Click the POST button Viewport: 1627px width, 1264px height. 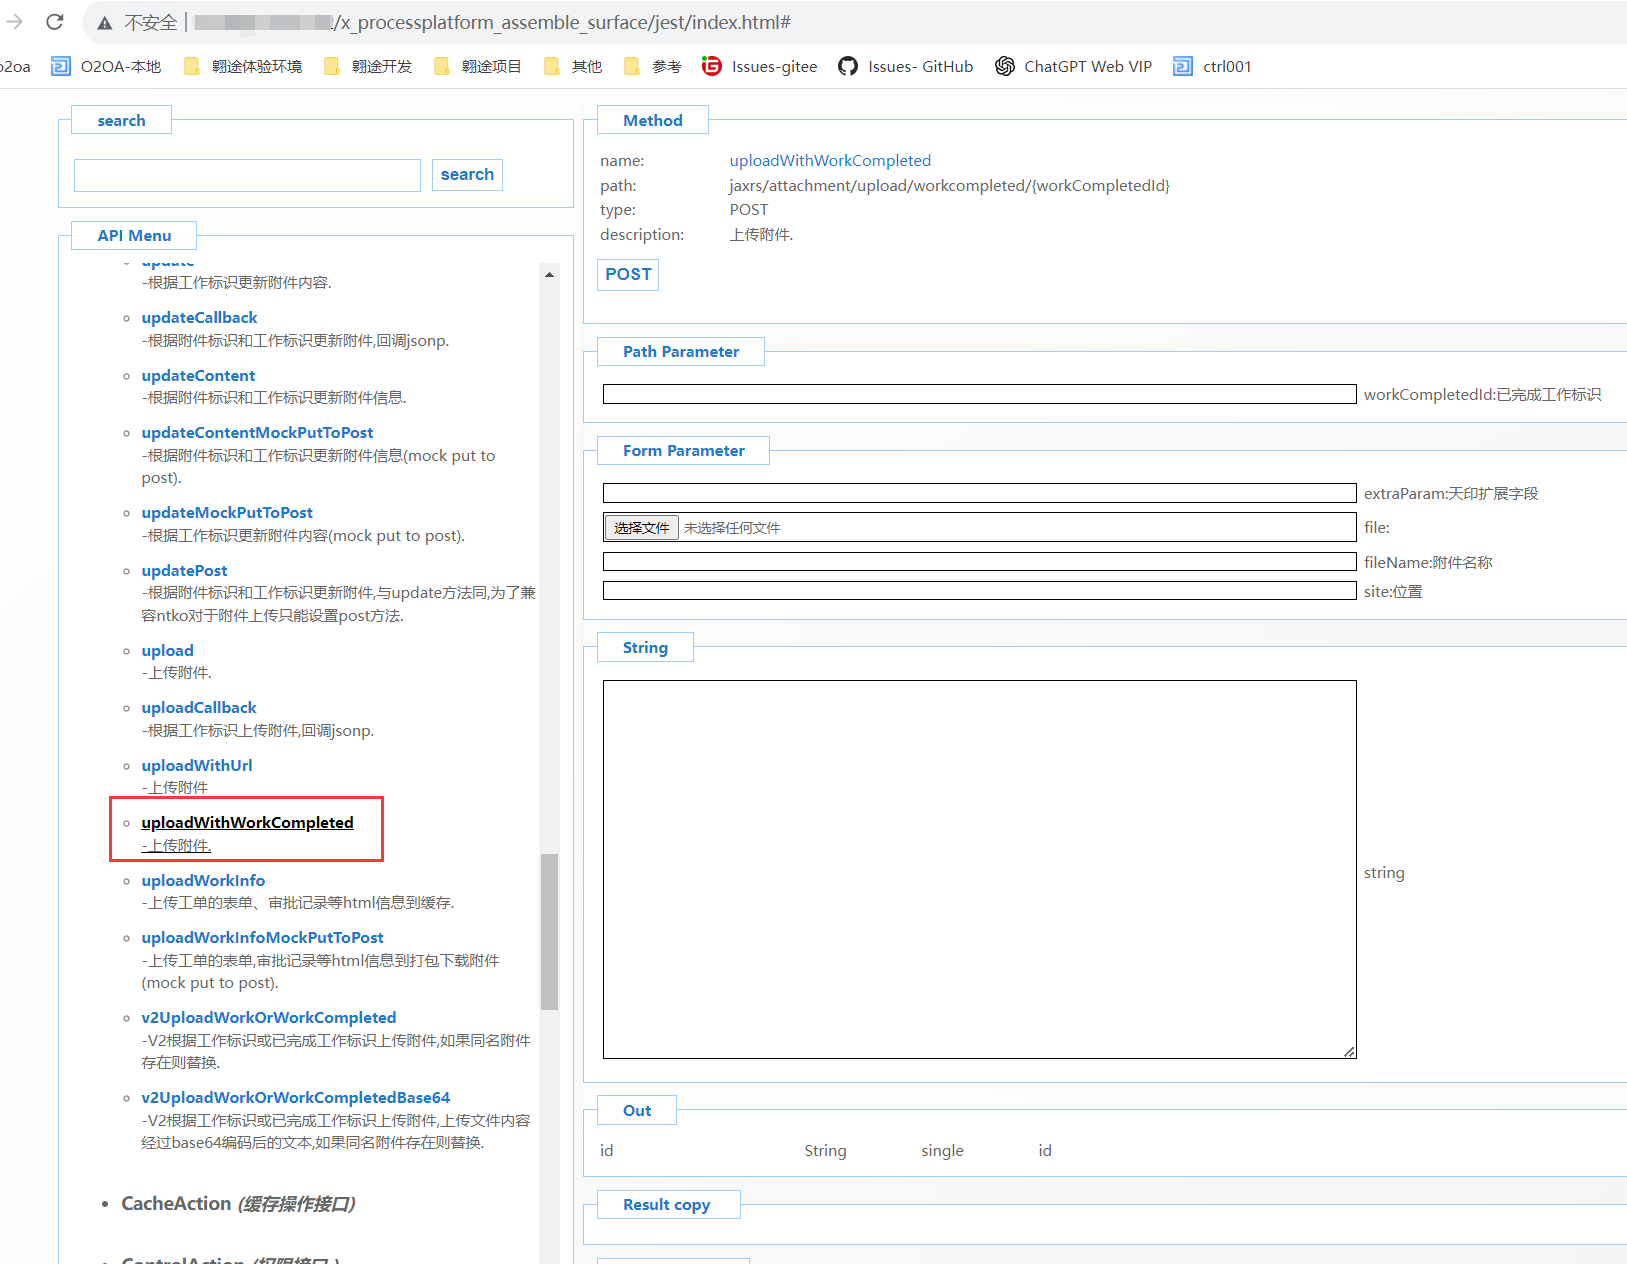click(x=628, y=275)
